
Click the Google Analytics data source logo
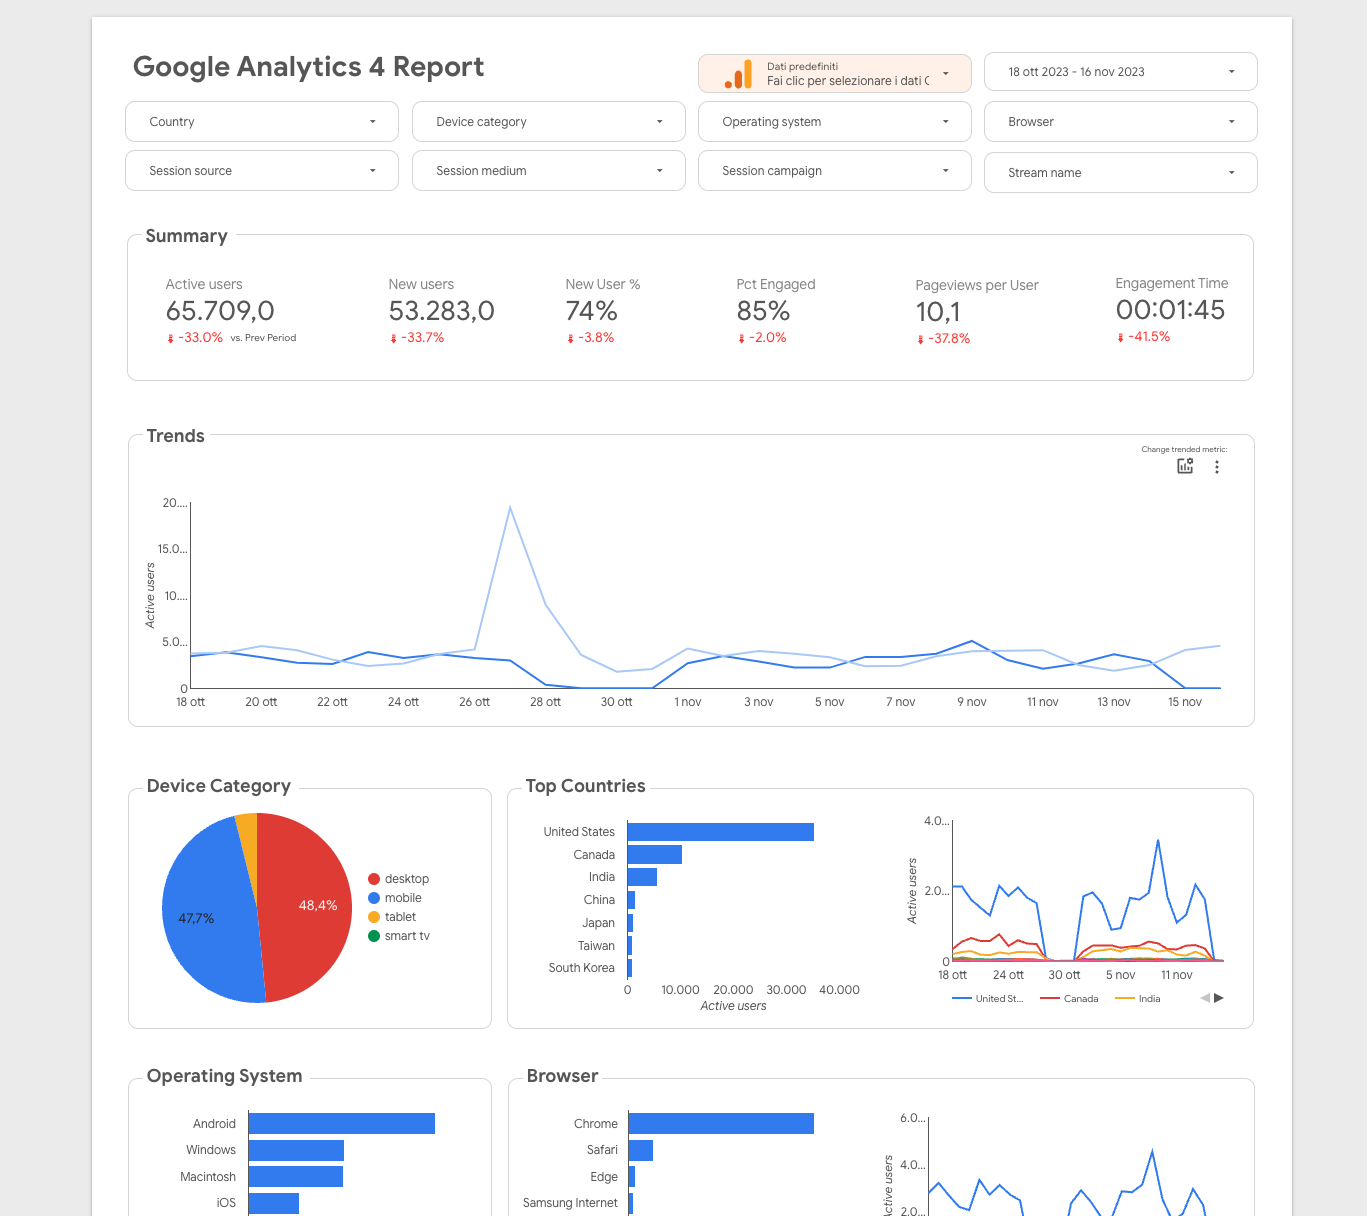pyautogui.click(x=738, y=74)
